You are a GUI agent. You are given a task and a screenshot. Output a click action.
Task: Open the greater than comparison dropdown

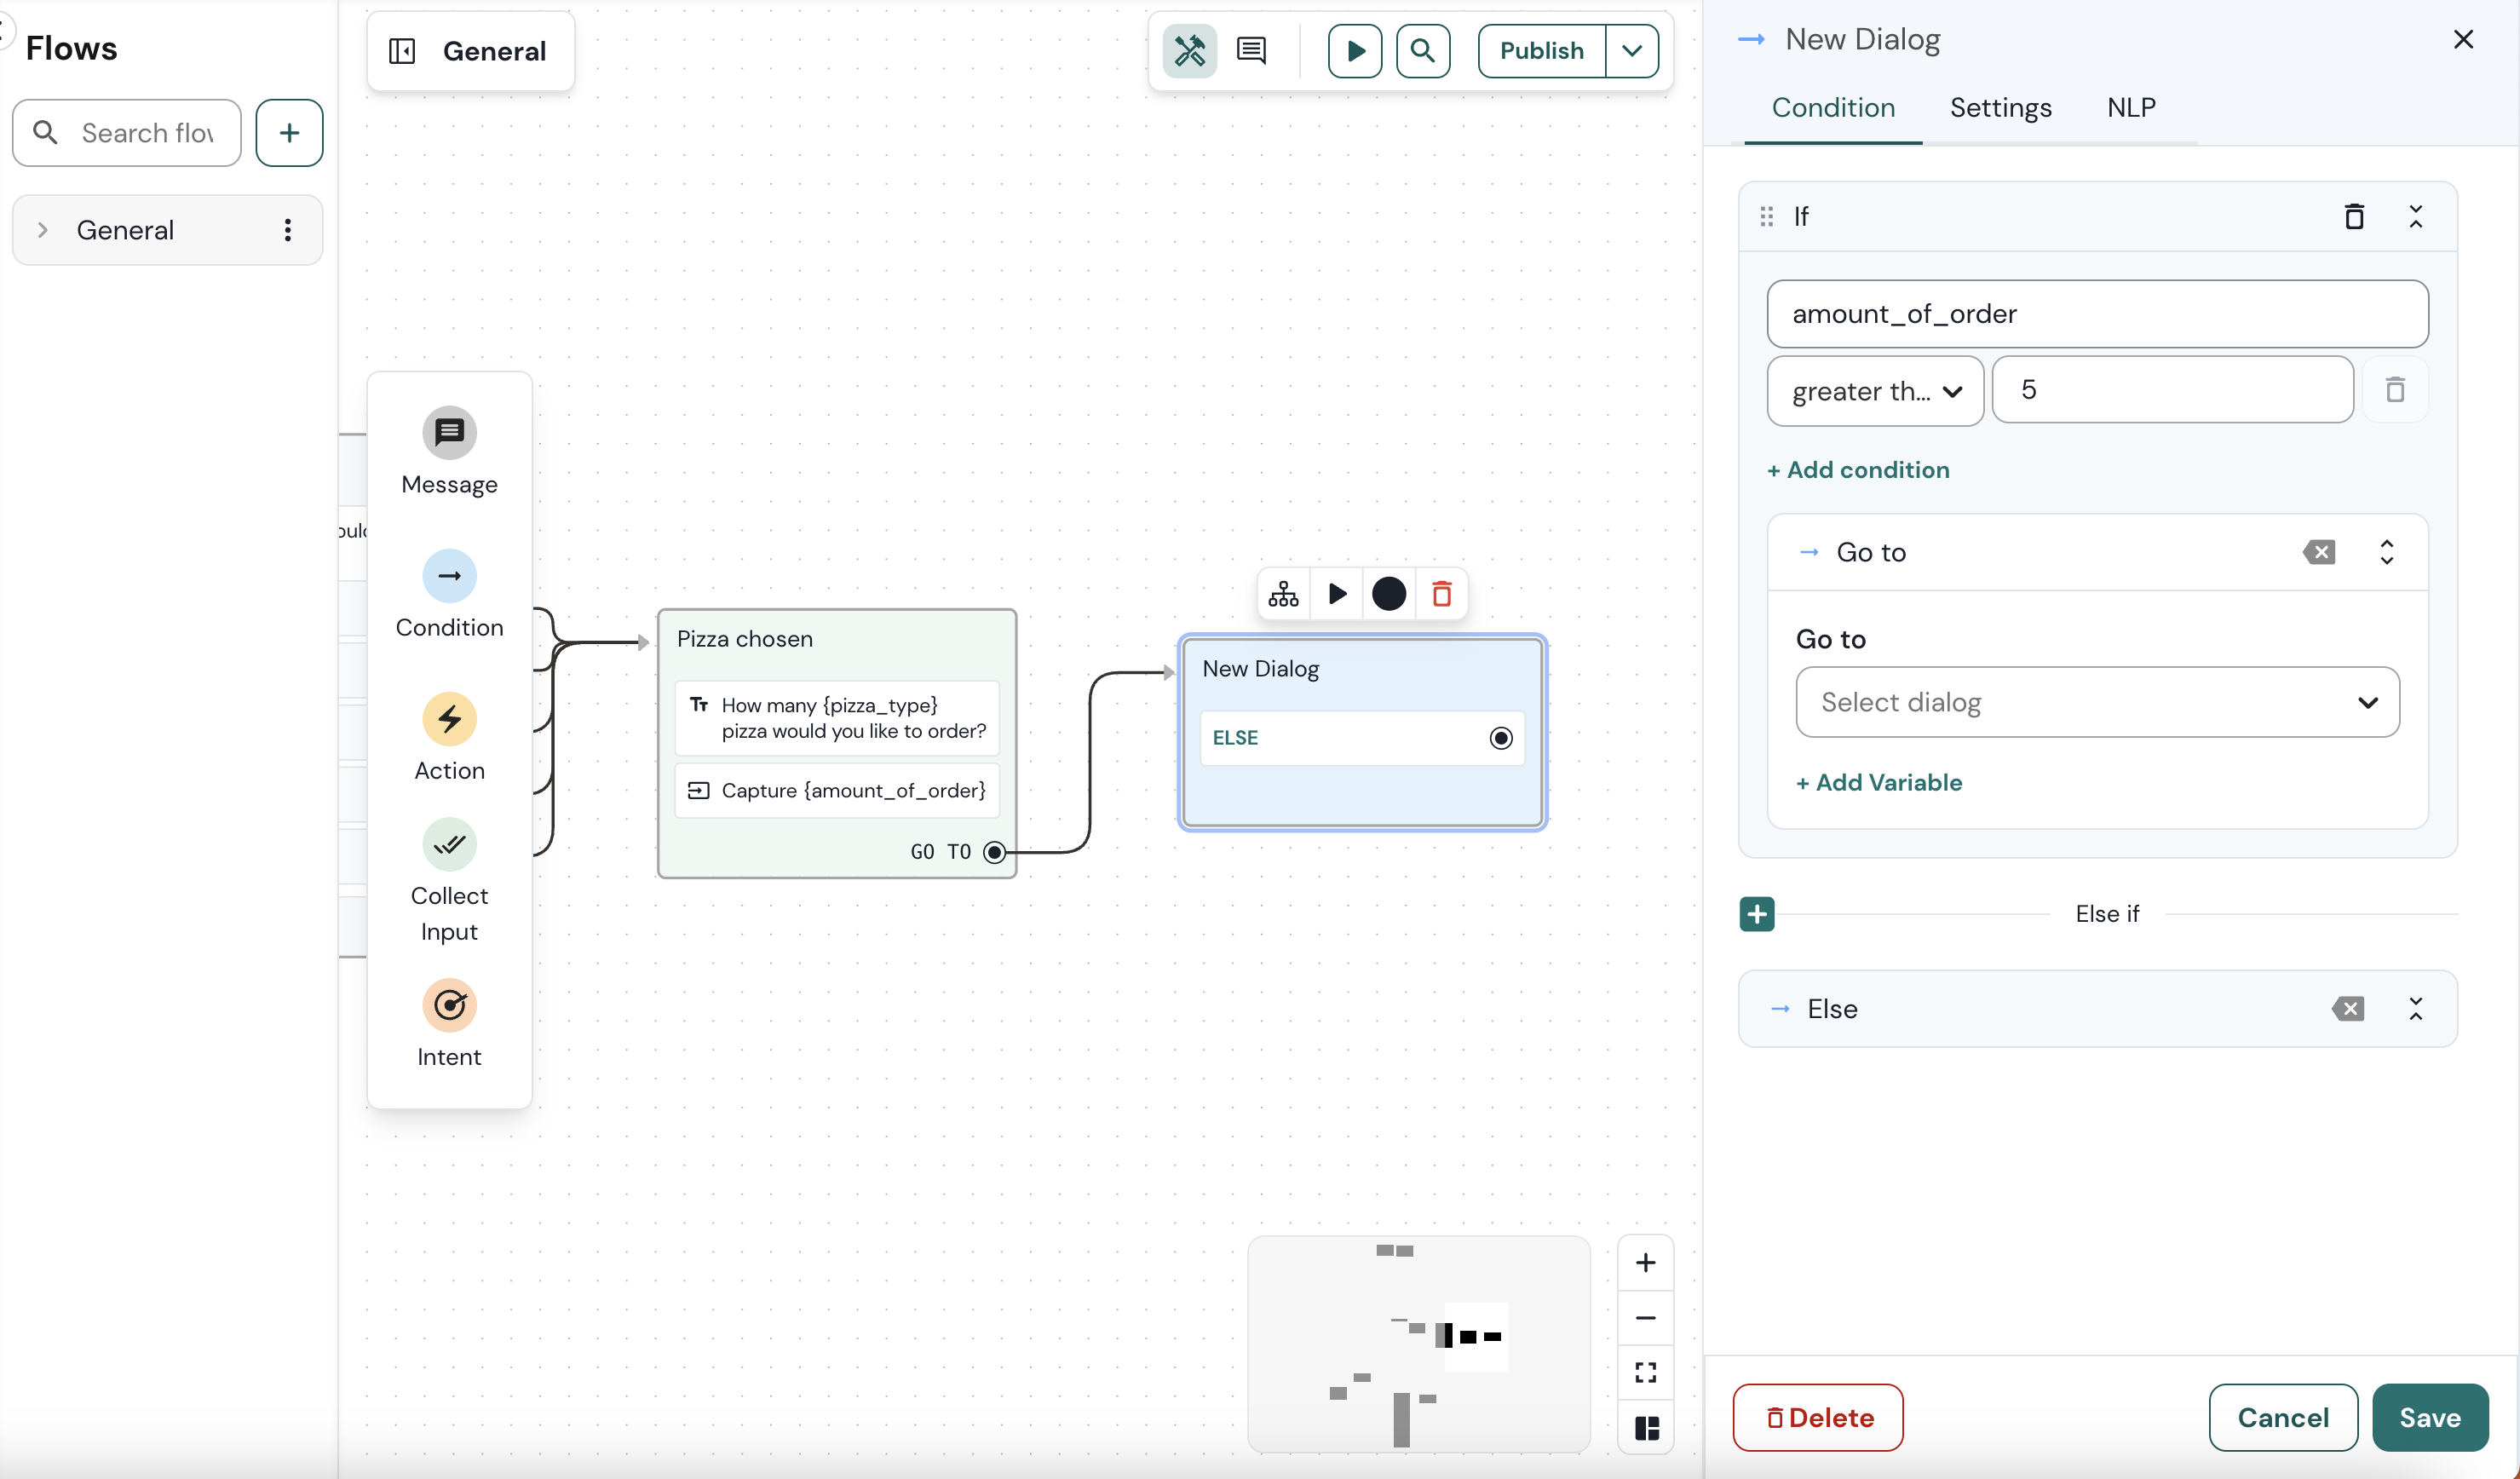pyautogui.click(x=1874, y=390)
